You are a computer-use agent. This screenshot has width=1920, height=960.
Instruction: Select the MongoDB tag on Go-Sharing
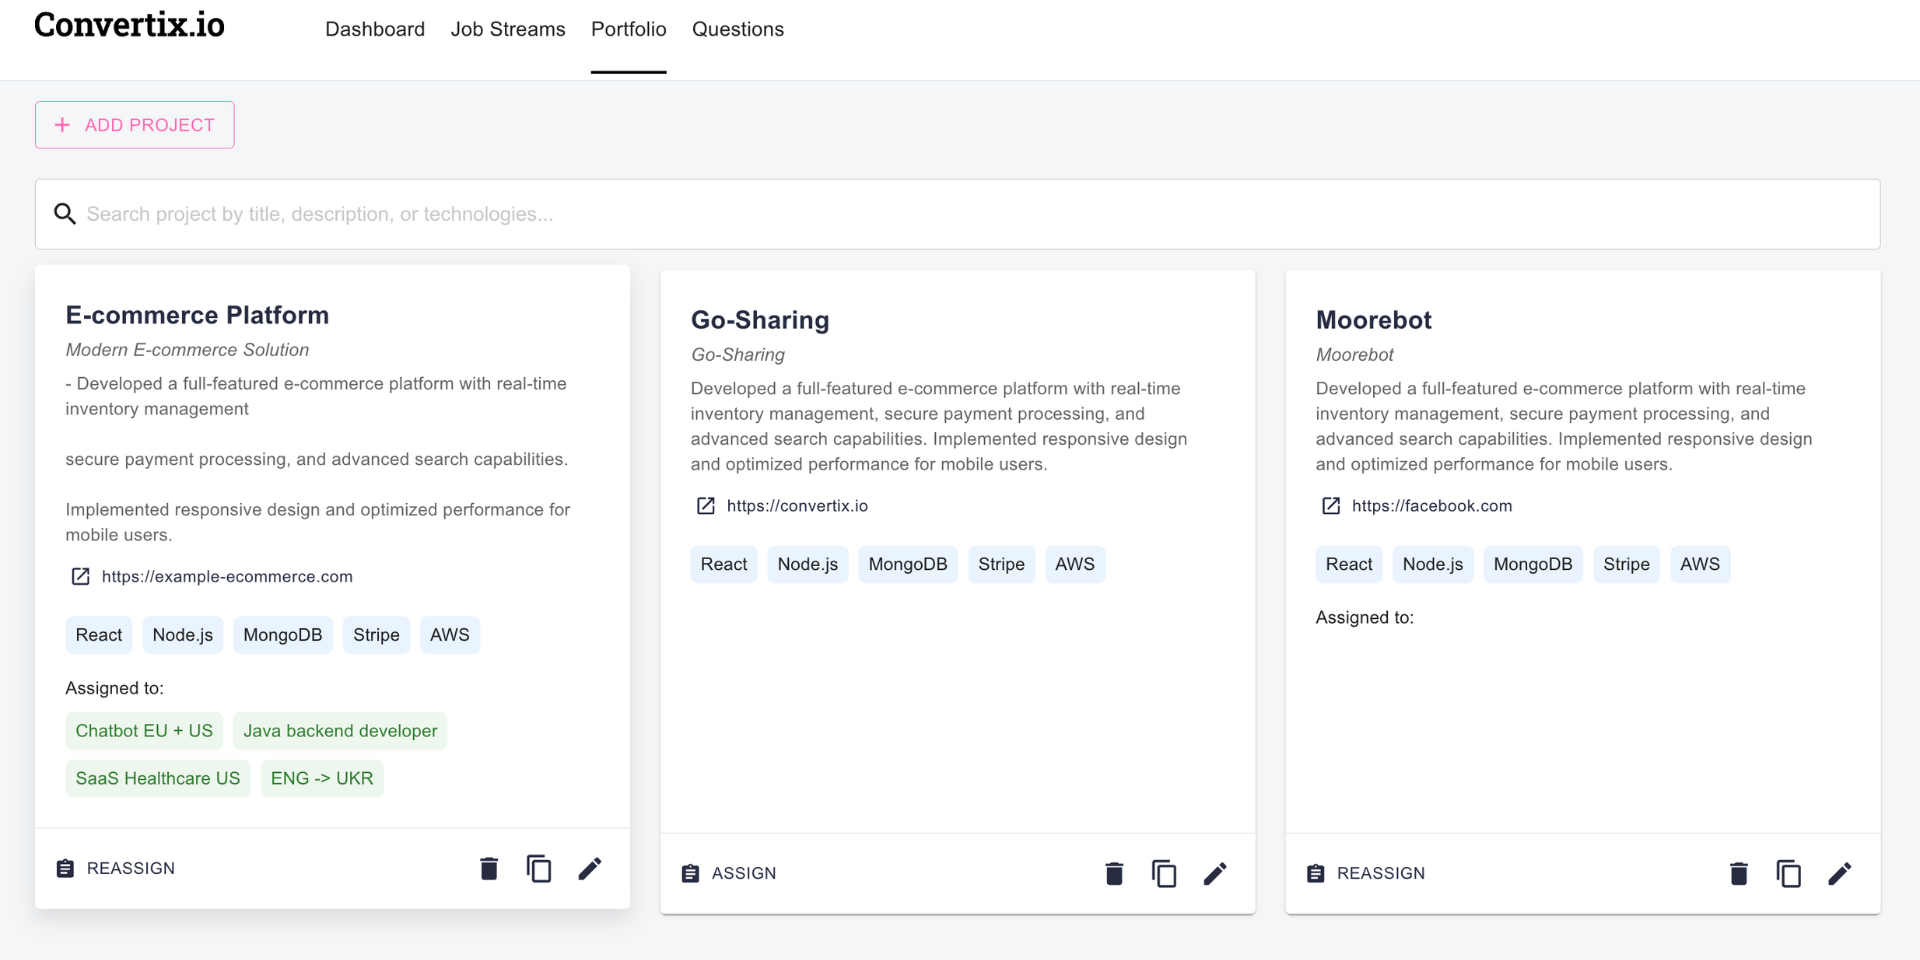(x=907, y=564)
